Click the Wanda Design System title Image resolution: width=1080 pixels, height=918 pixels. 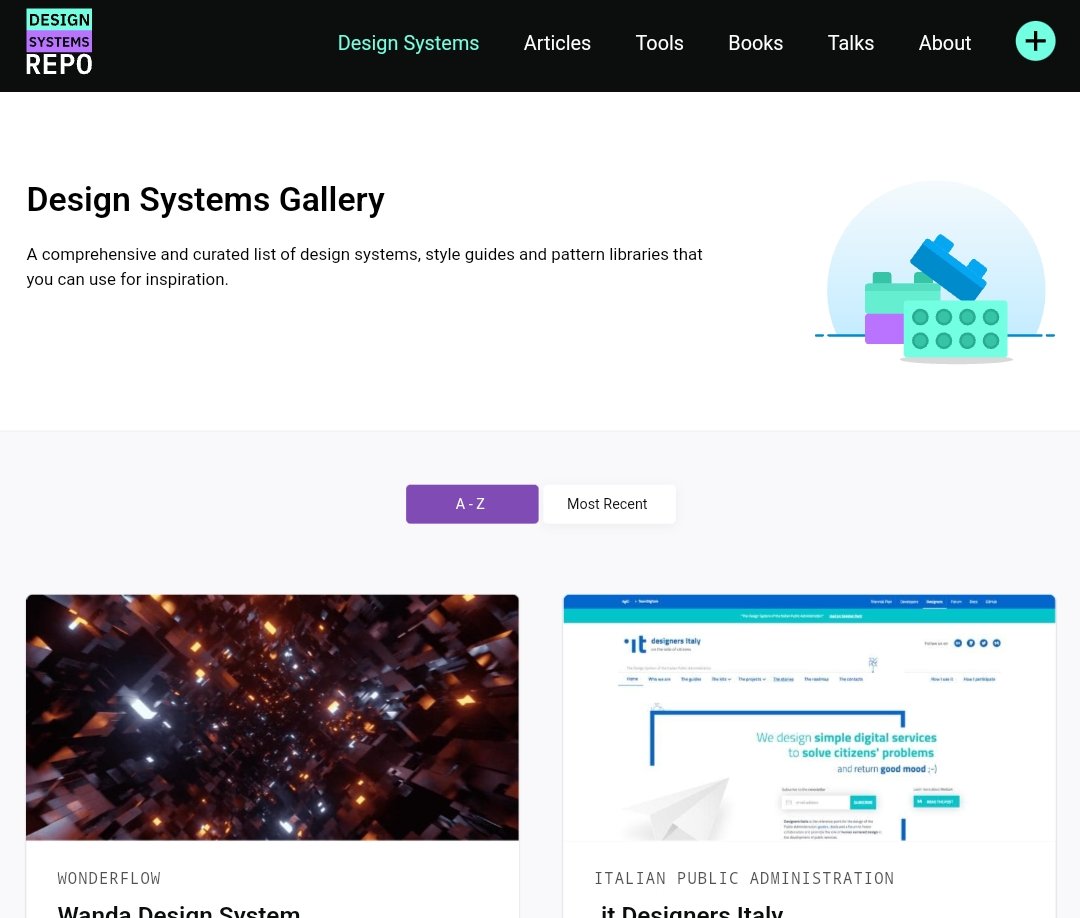click(x=178, y=910)
